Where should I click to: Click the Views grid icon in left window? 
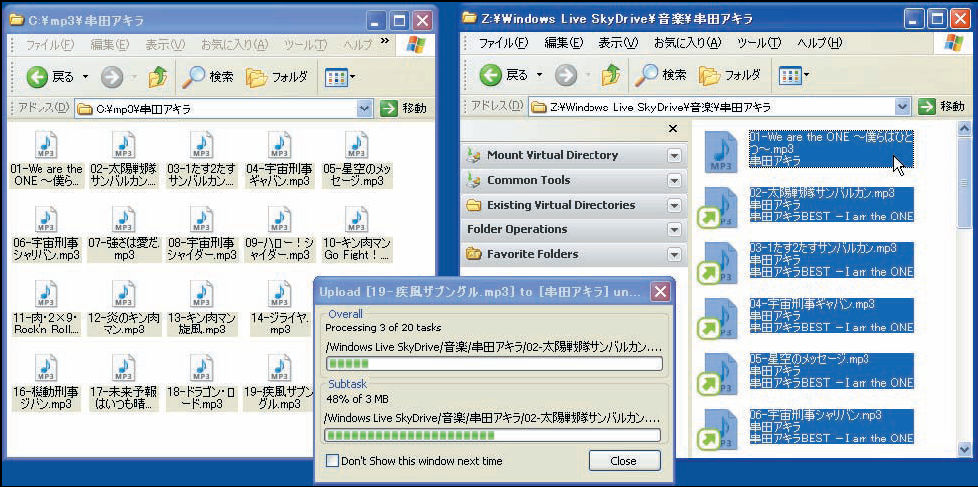336,77
